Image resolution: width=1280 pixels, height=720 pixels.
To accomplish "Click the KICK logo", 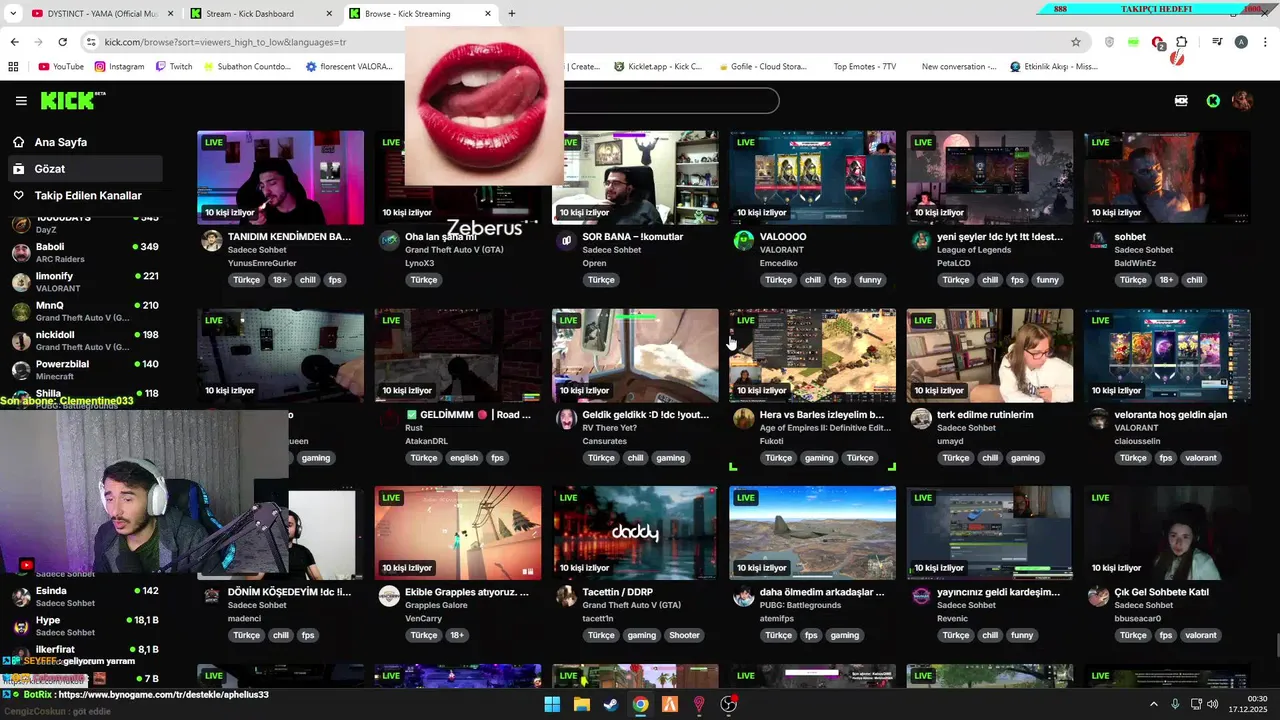I will pyautogui.click(x=72, y=100).
